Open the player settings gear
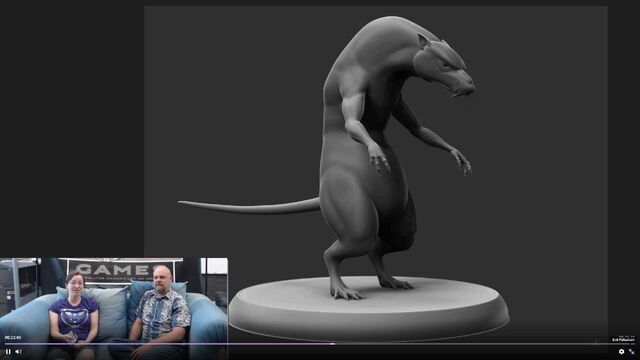The height and width of the screenshot is (360, 640). click(621, 351)
